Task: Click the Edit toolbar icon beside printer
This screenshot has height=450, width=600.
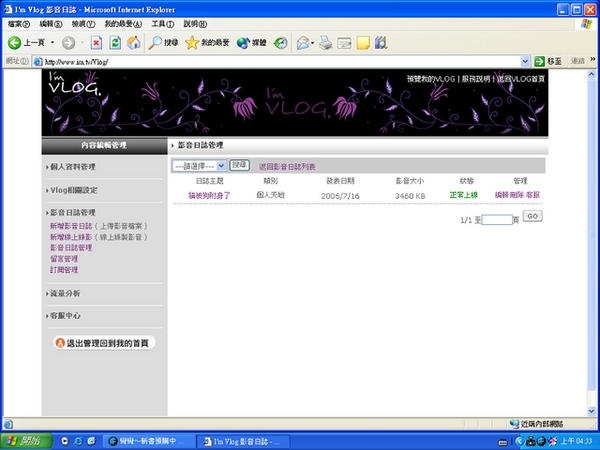Action: pyautogui.click(x=344, y=42)
